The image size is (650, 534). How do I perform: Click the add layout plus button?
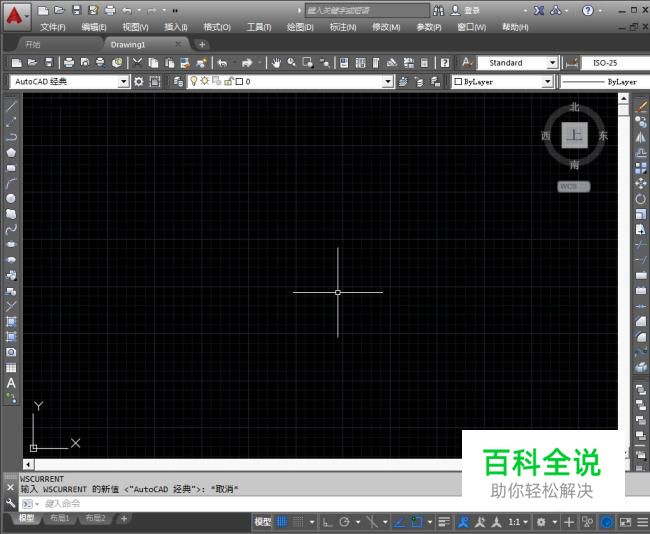[x=124, y=518]
